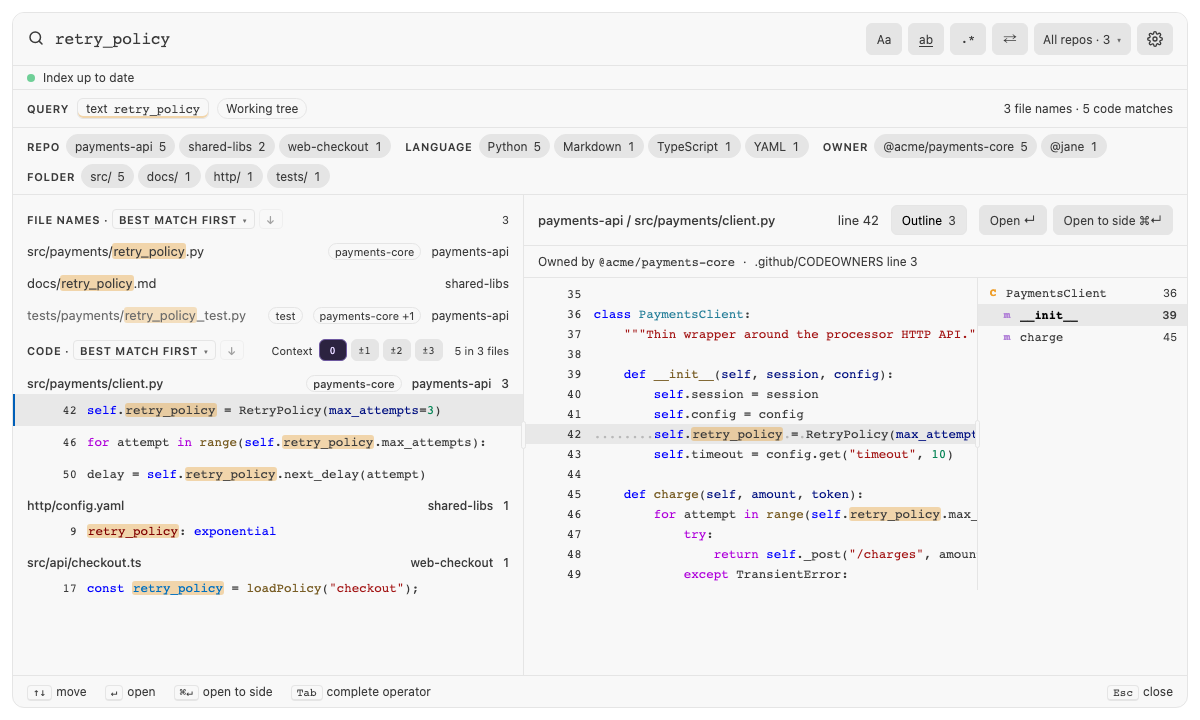Select the text retry_policy query chip
Screen dimensions: 1200x720
pos(143,109)
